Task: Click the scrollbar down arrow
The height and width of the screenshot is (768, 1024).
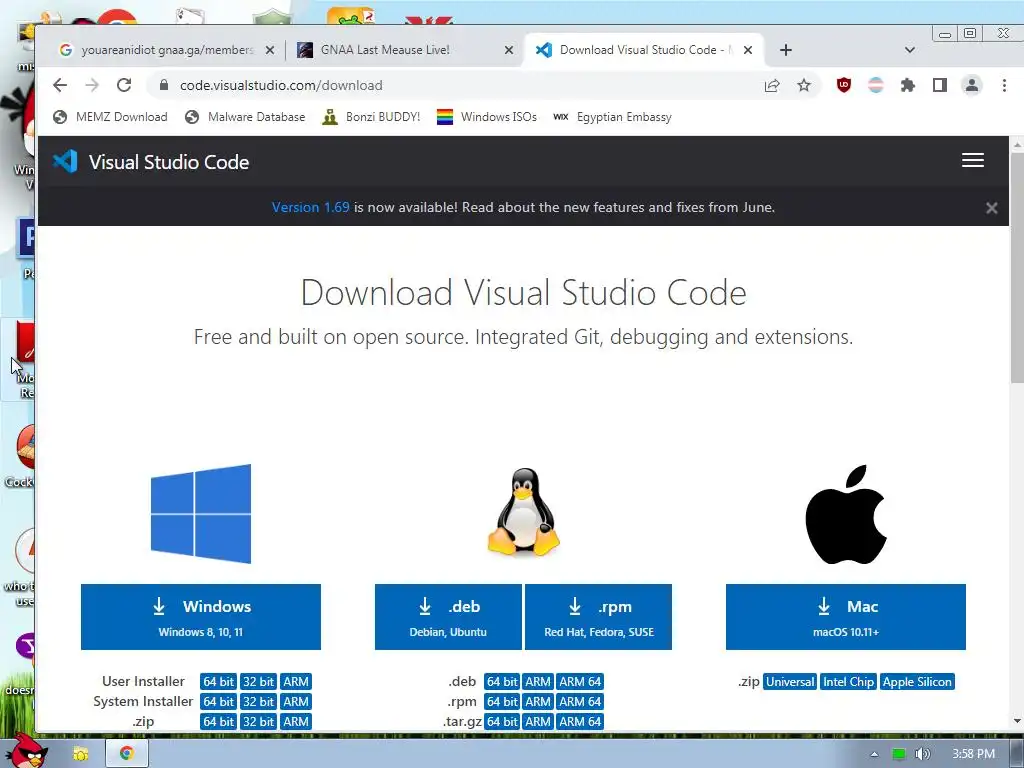Action: tap(1017, 722)
